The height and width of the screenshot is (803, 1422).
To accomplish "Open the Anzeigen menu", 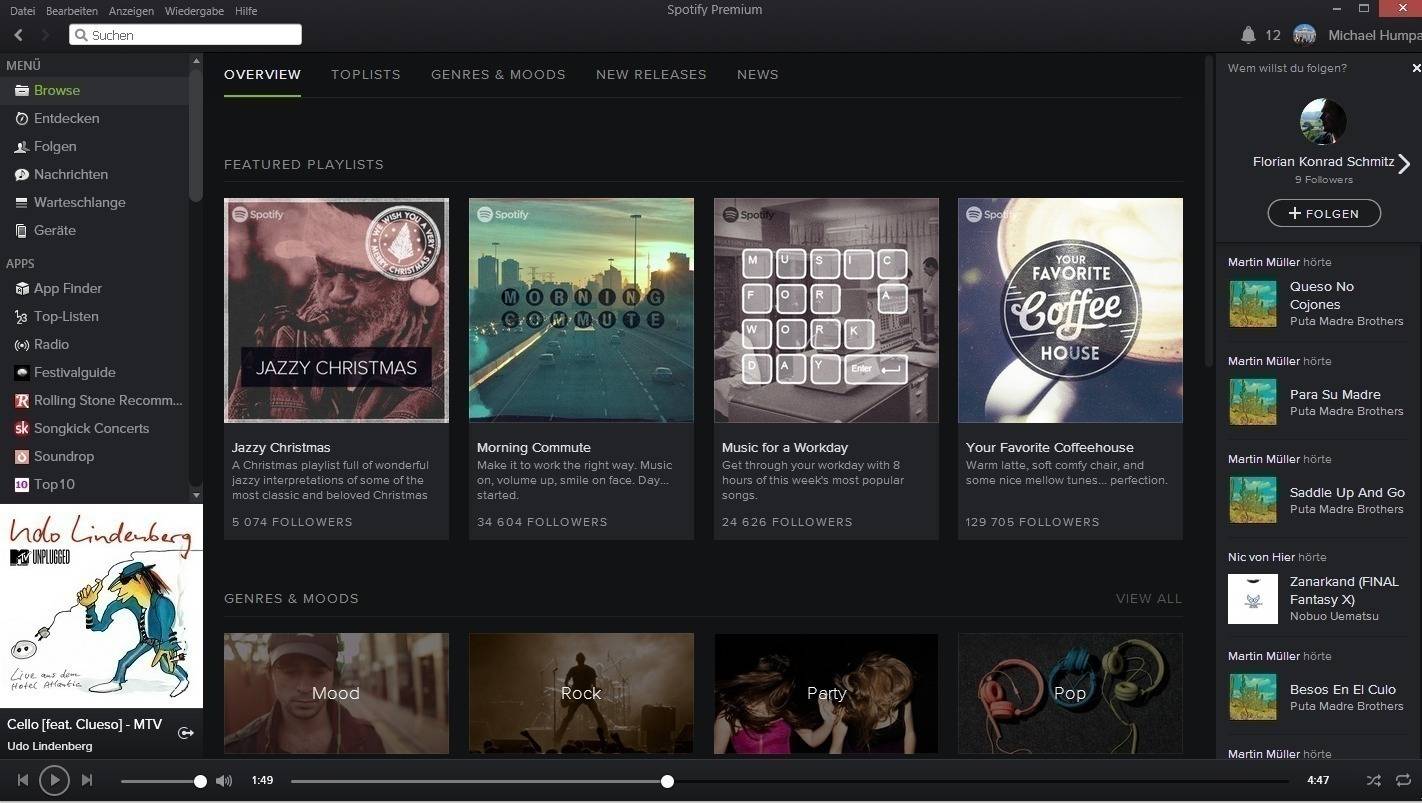I will point(132,11).
